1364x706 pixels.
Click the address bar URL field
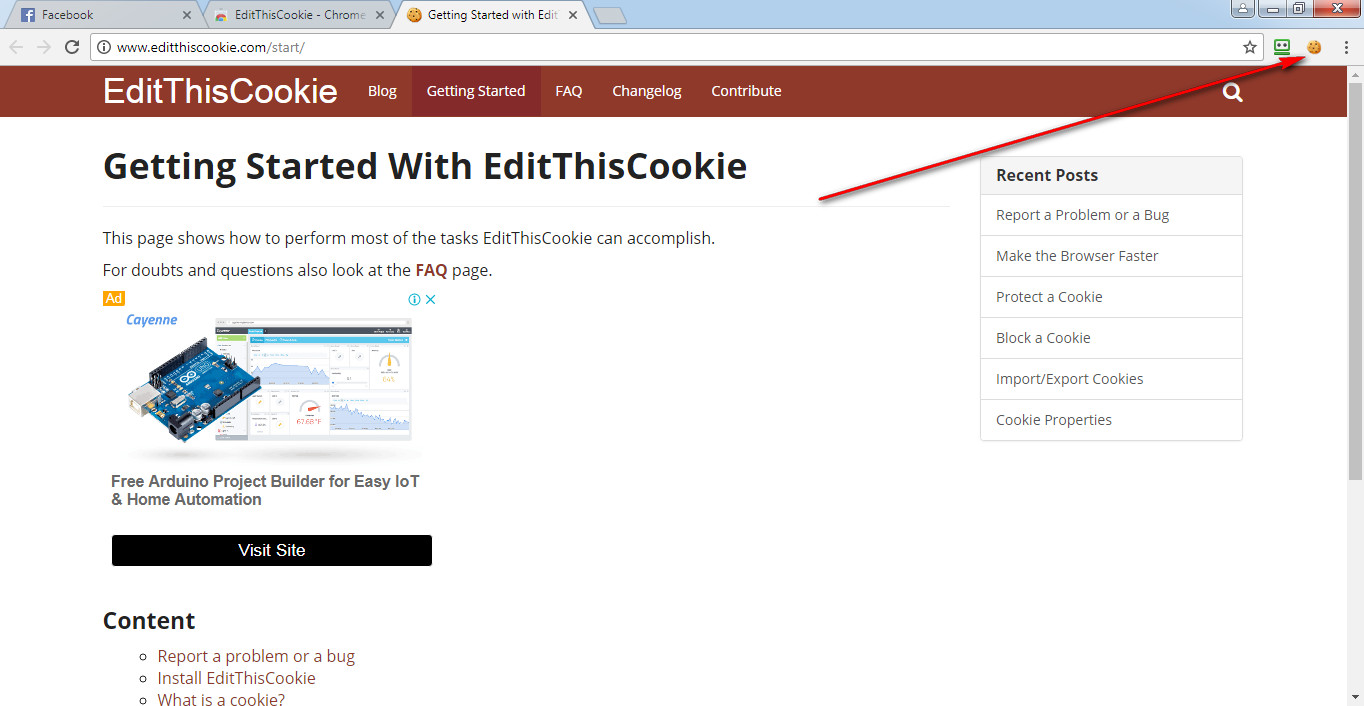click(675, 47)
